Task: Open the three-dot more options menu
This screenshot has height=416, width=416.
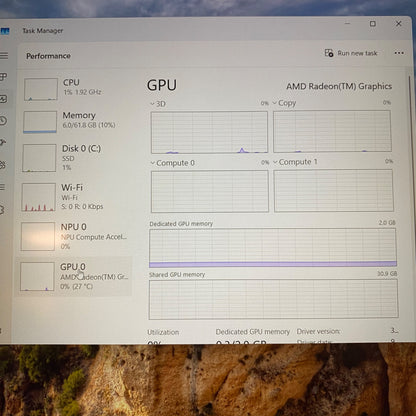Action: [x=399, y=53]
